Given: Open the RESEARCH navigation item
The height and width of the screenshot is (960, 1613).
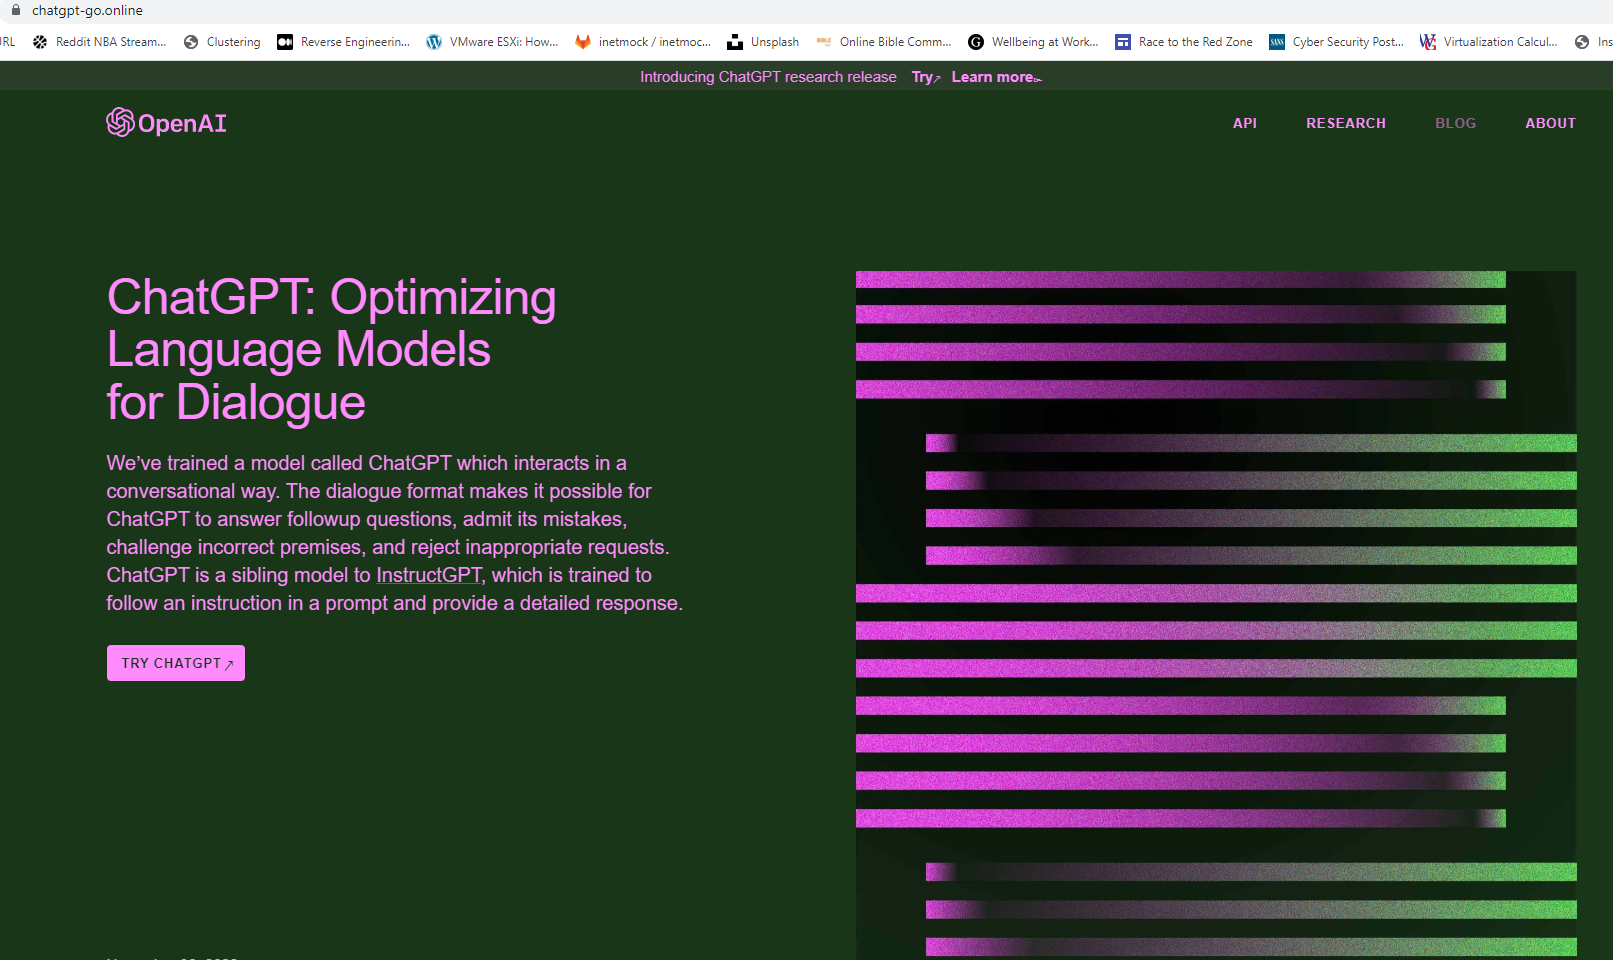Looking at the screenshot, I should coord(1345,123).
